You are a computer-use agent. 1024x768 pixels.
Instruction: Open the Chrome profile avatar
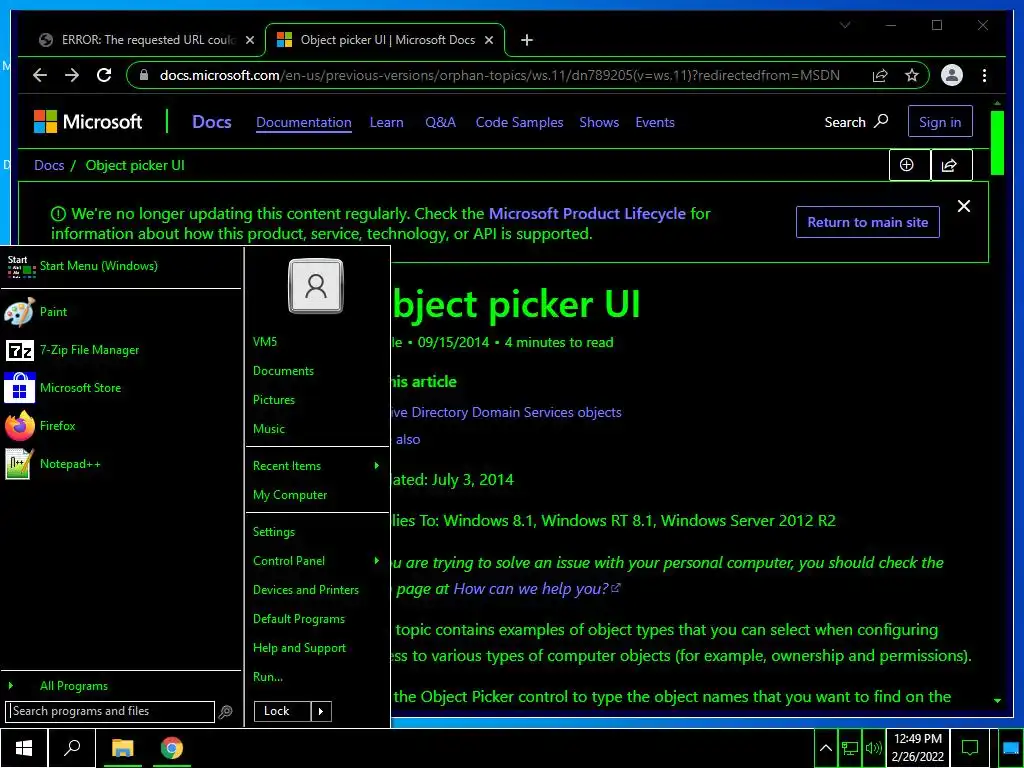point(952,75)
